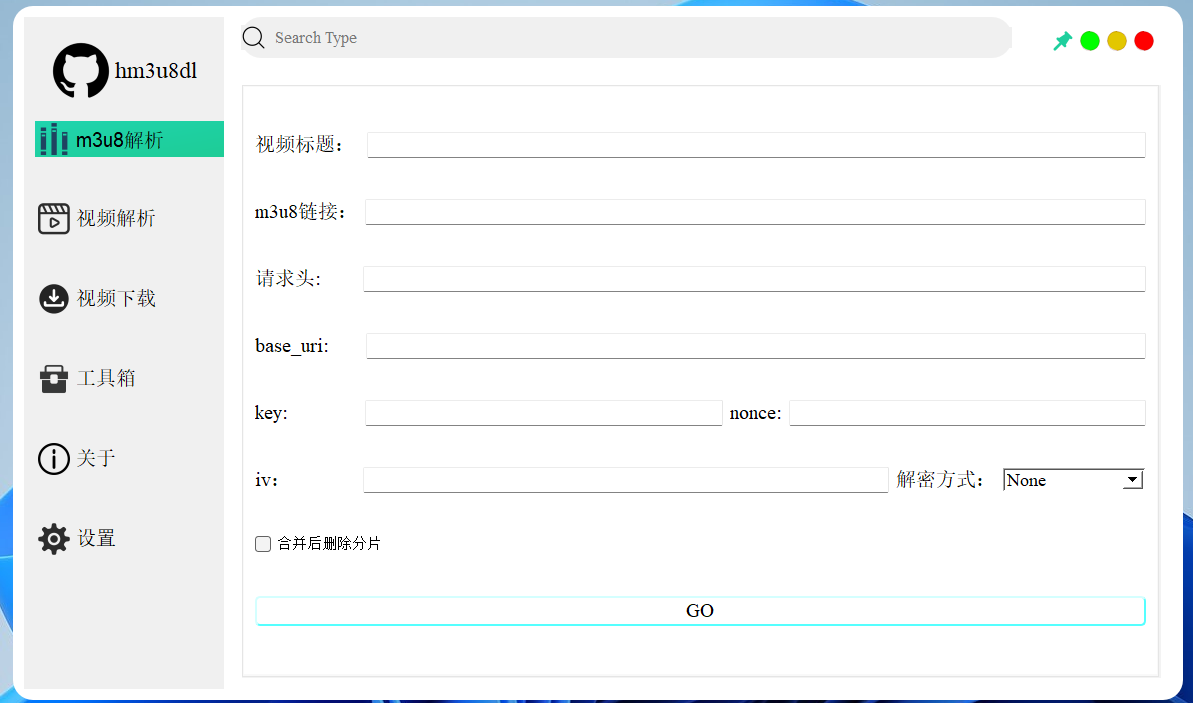Select the nonce input field
Viewport: 1193px width, 703px height.
tap(966, 413)
